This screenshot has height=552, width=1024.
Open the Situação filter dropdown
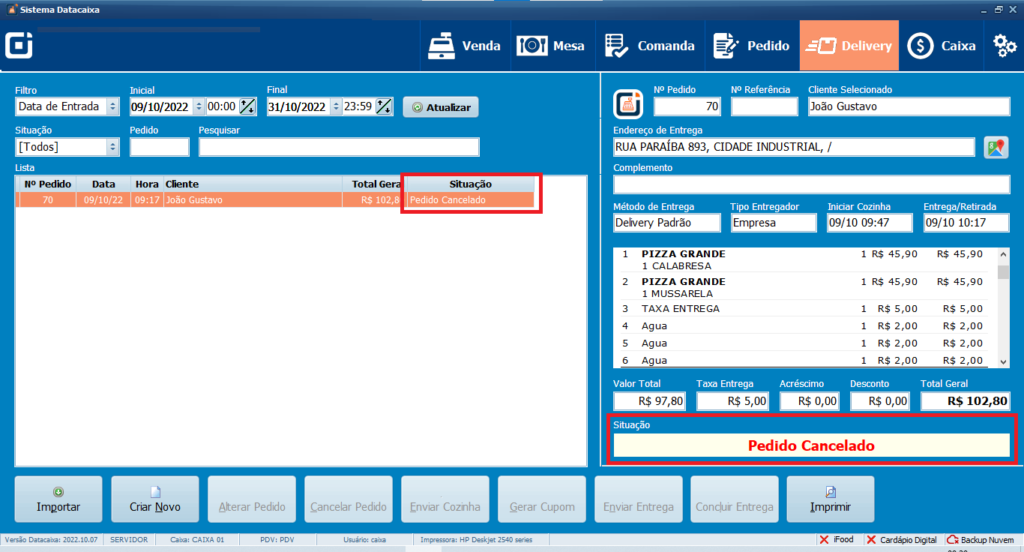coord(112,147)
